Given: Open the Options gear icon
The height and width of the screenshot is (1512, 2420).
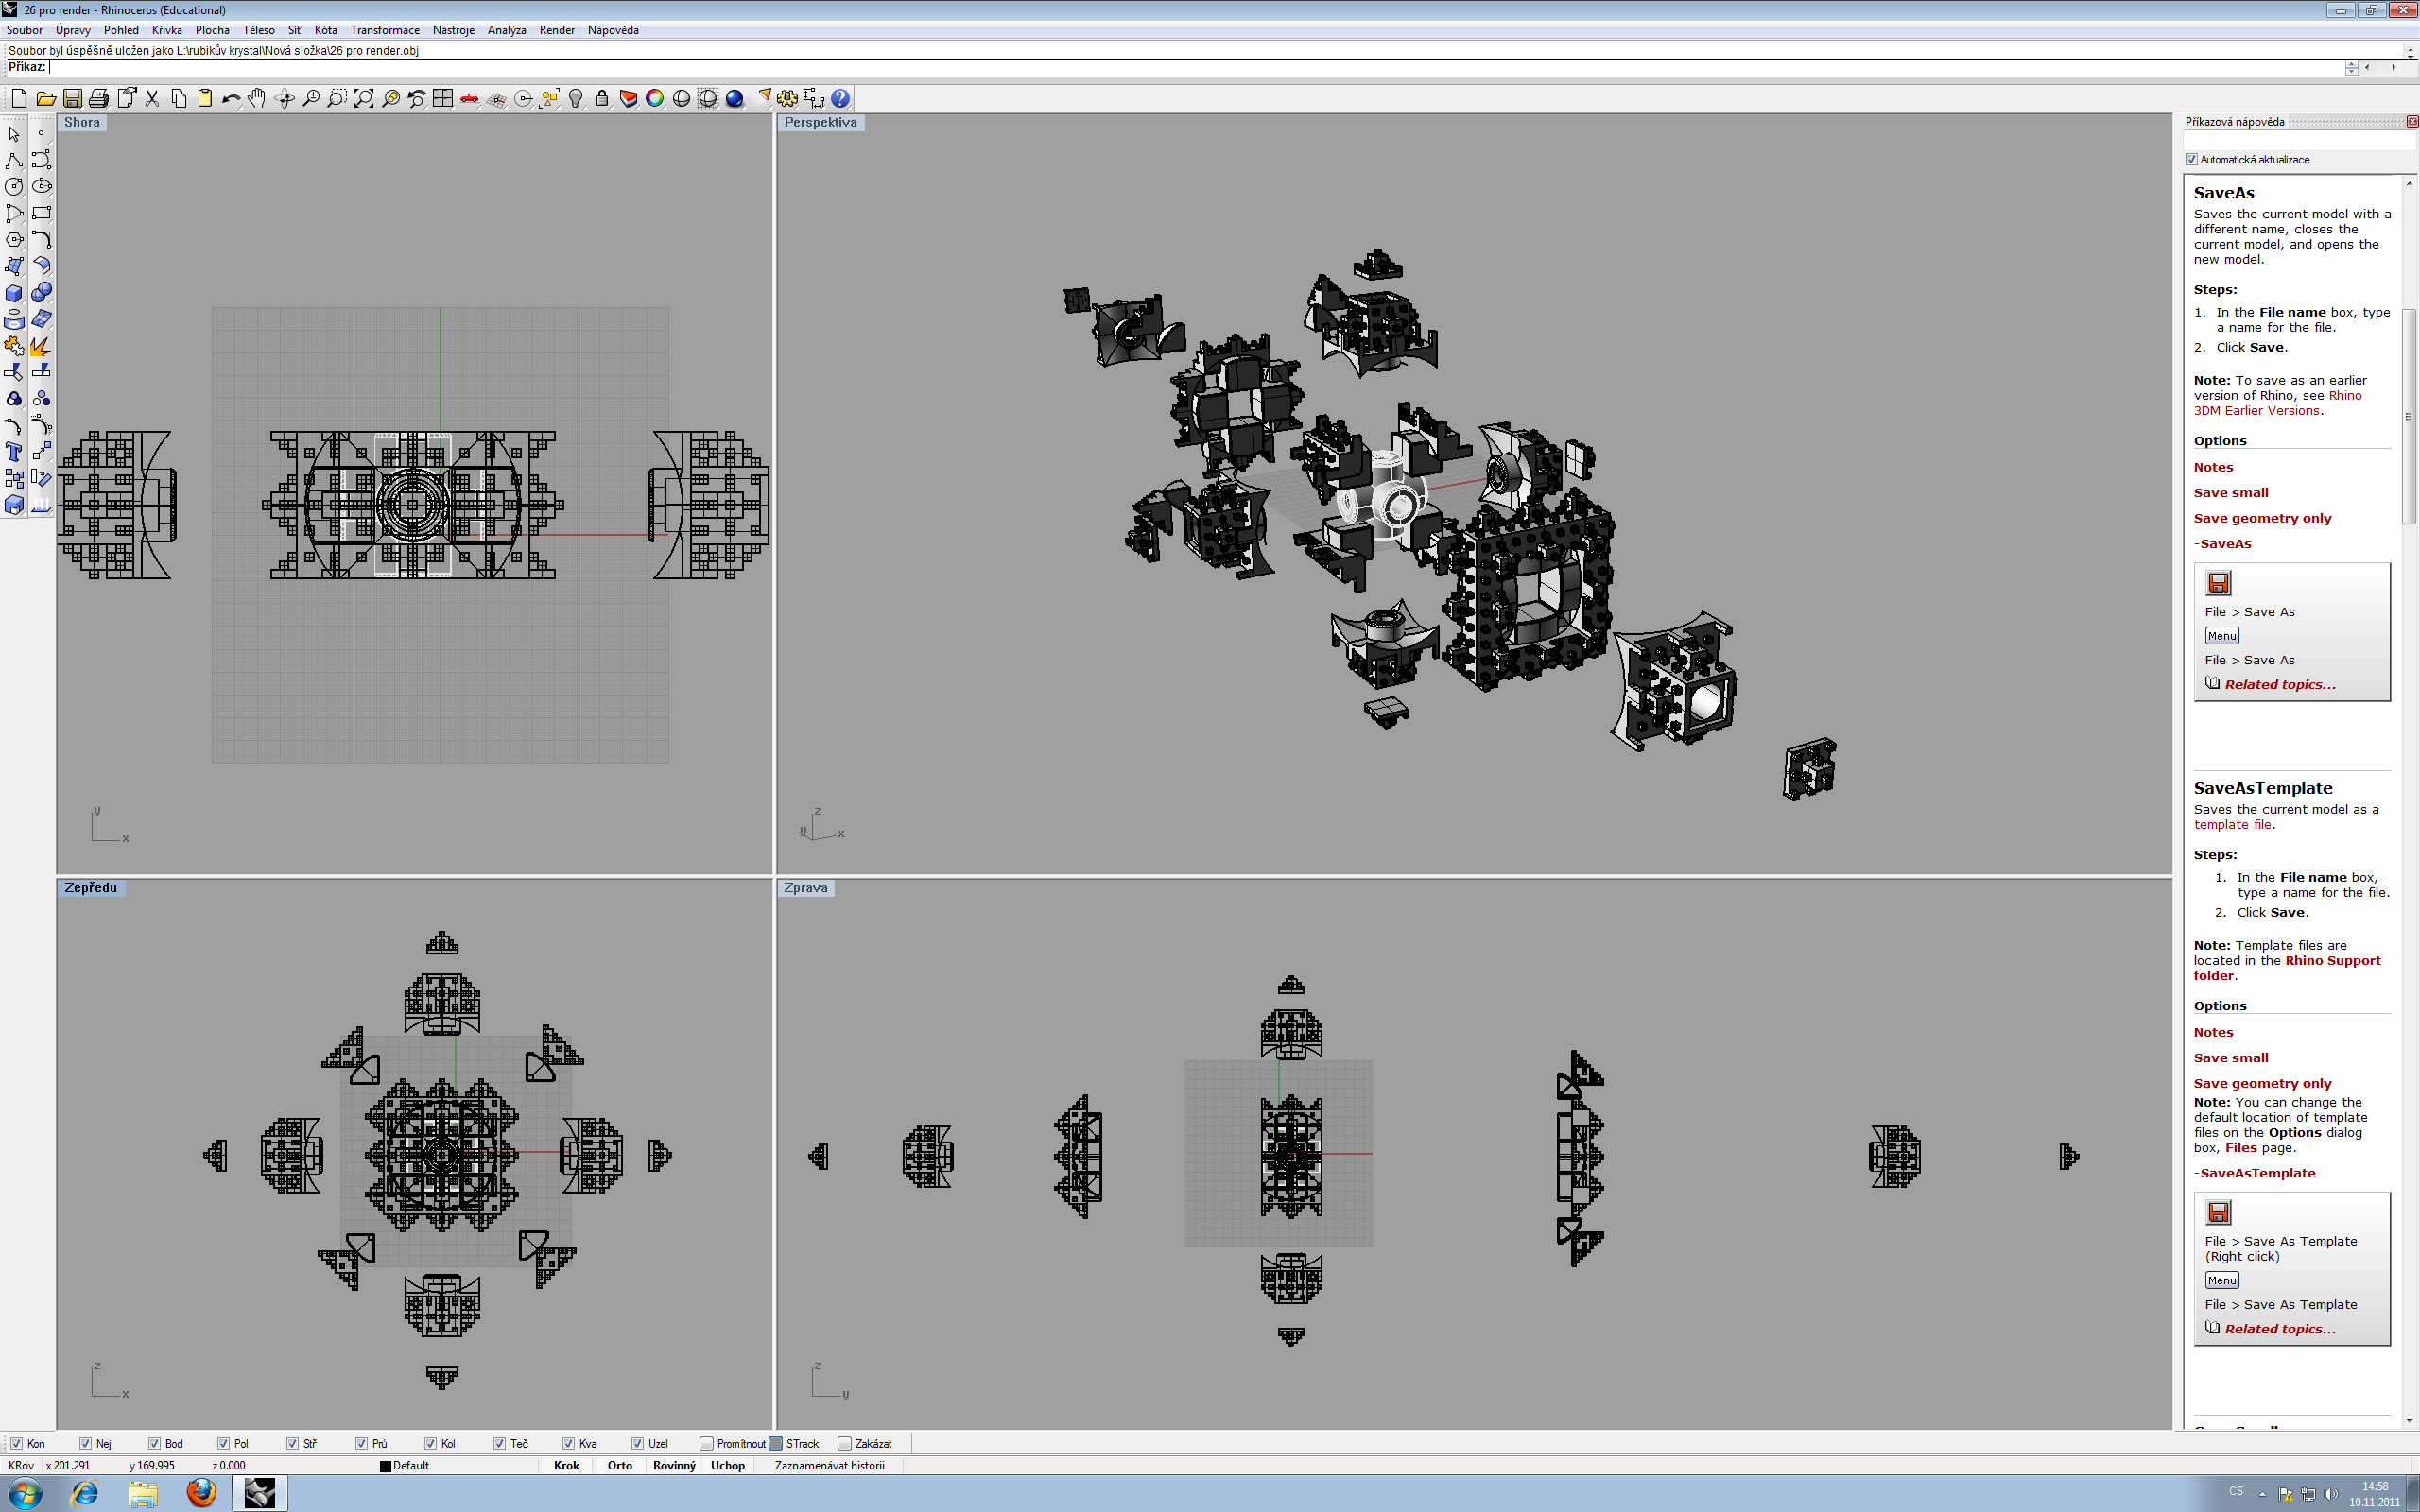Looking at the screenshot, I should point(788,98).
